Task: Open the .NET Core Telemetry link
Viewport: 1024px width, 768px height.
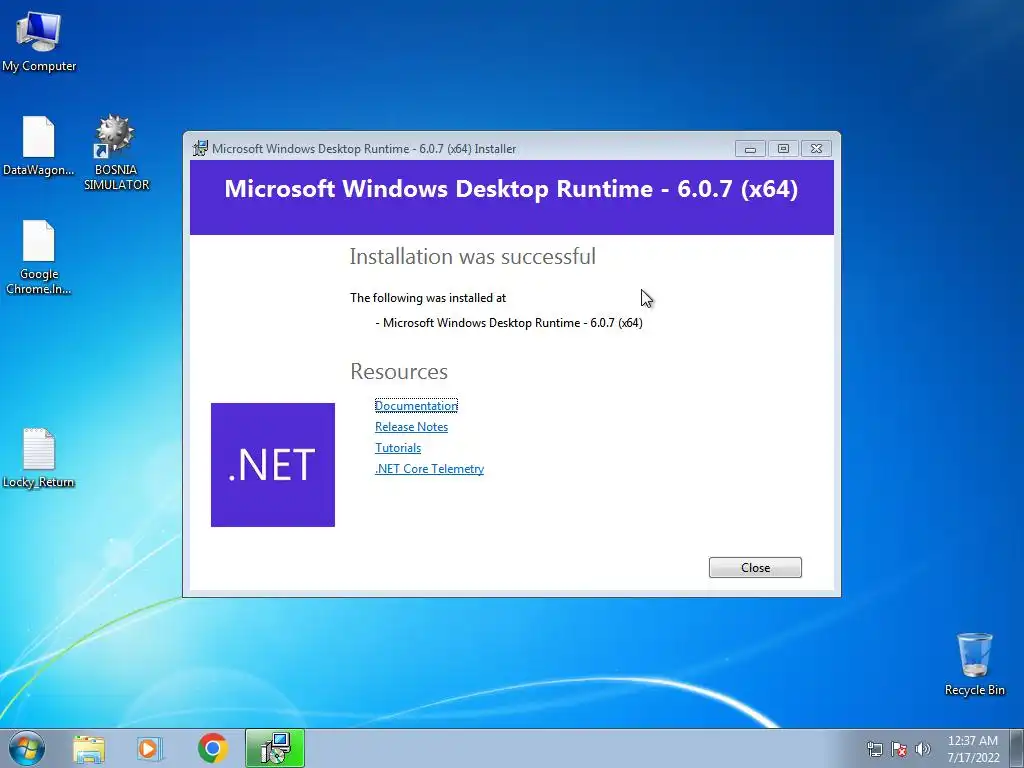Action: click(430, 468)
